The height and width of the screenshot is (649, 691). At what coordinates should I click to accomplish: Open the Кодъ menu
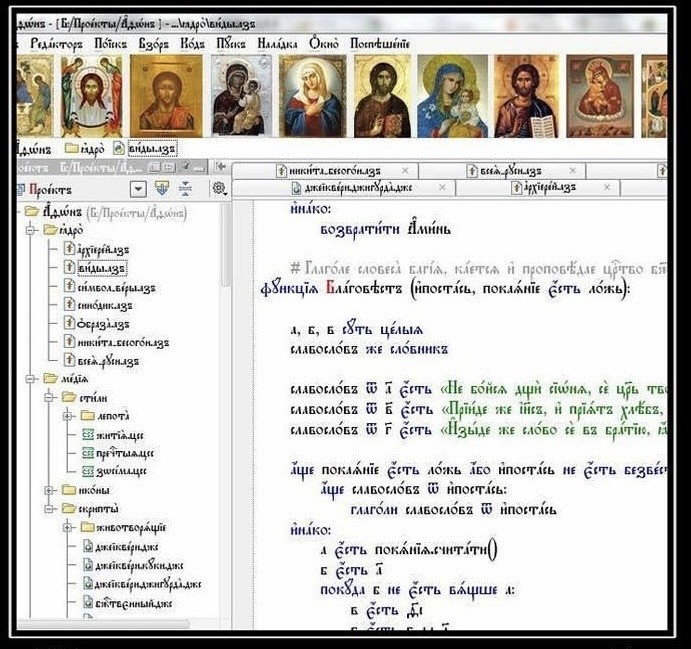193,44
